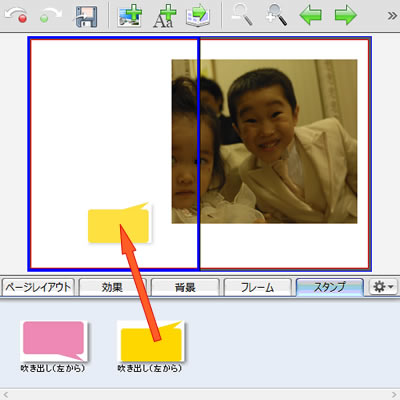Click the horizontal scrollbar right arrow
This screenshot has height=400, width=400.
pos(394,395)
